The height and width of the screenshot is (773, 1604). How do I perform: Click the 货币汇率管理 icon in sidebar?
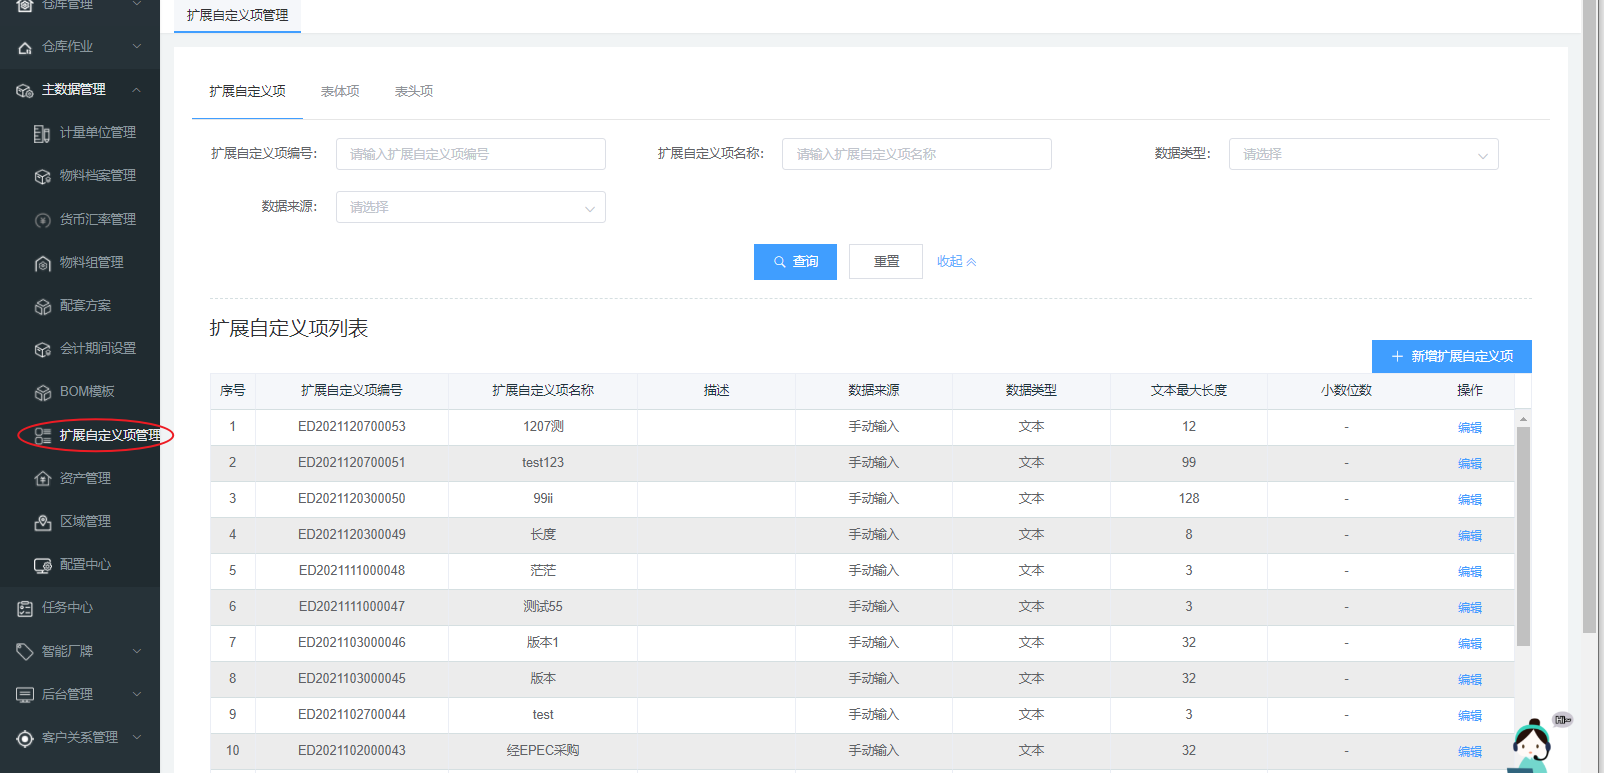pyautogui.click(x=42, y=220)
